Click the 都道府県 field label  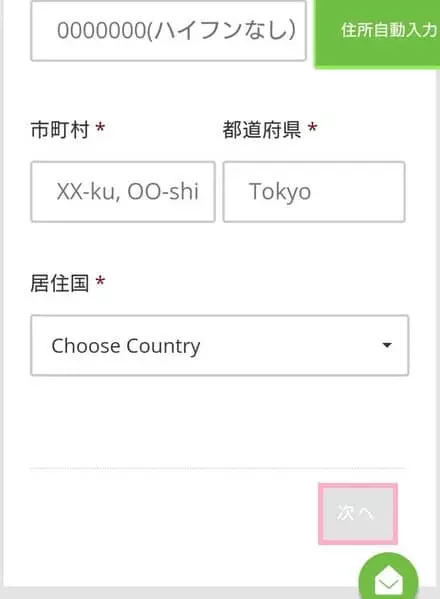(262, 130)
